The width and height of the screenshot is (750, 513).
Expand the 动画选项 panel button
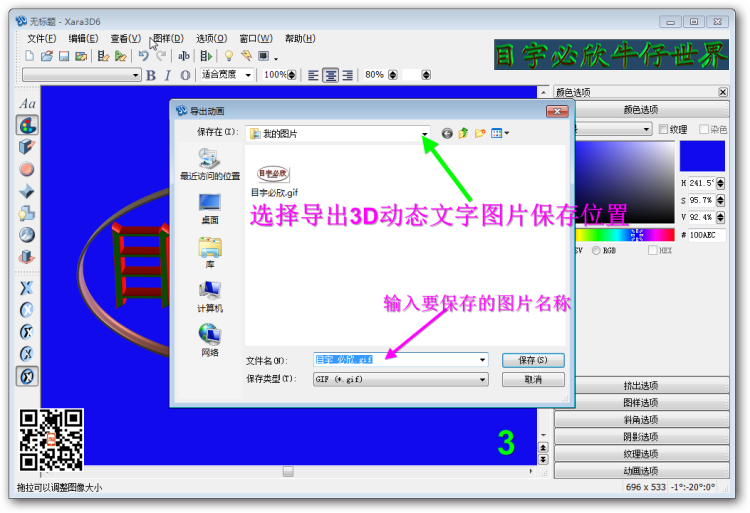(x=641, y=471)
